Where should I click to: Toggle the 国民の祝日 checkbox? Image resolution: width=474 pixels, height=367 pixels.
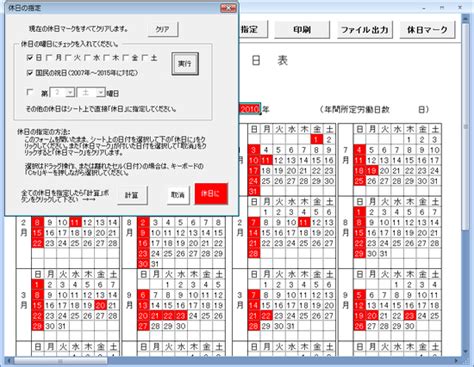tap(30, 73)
